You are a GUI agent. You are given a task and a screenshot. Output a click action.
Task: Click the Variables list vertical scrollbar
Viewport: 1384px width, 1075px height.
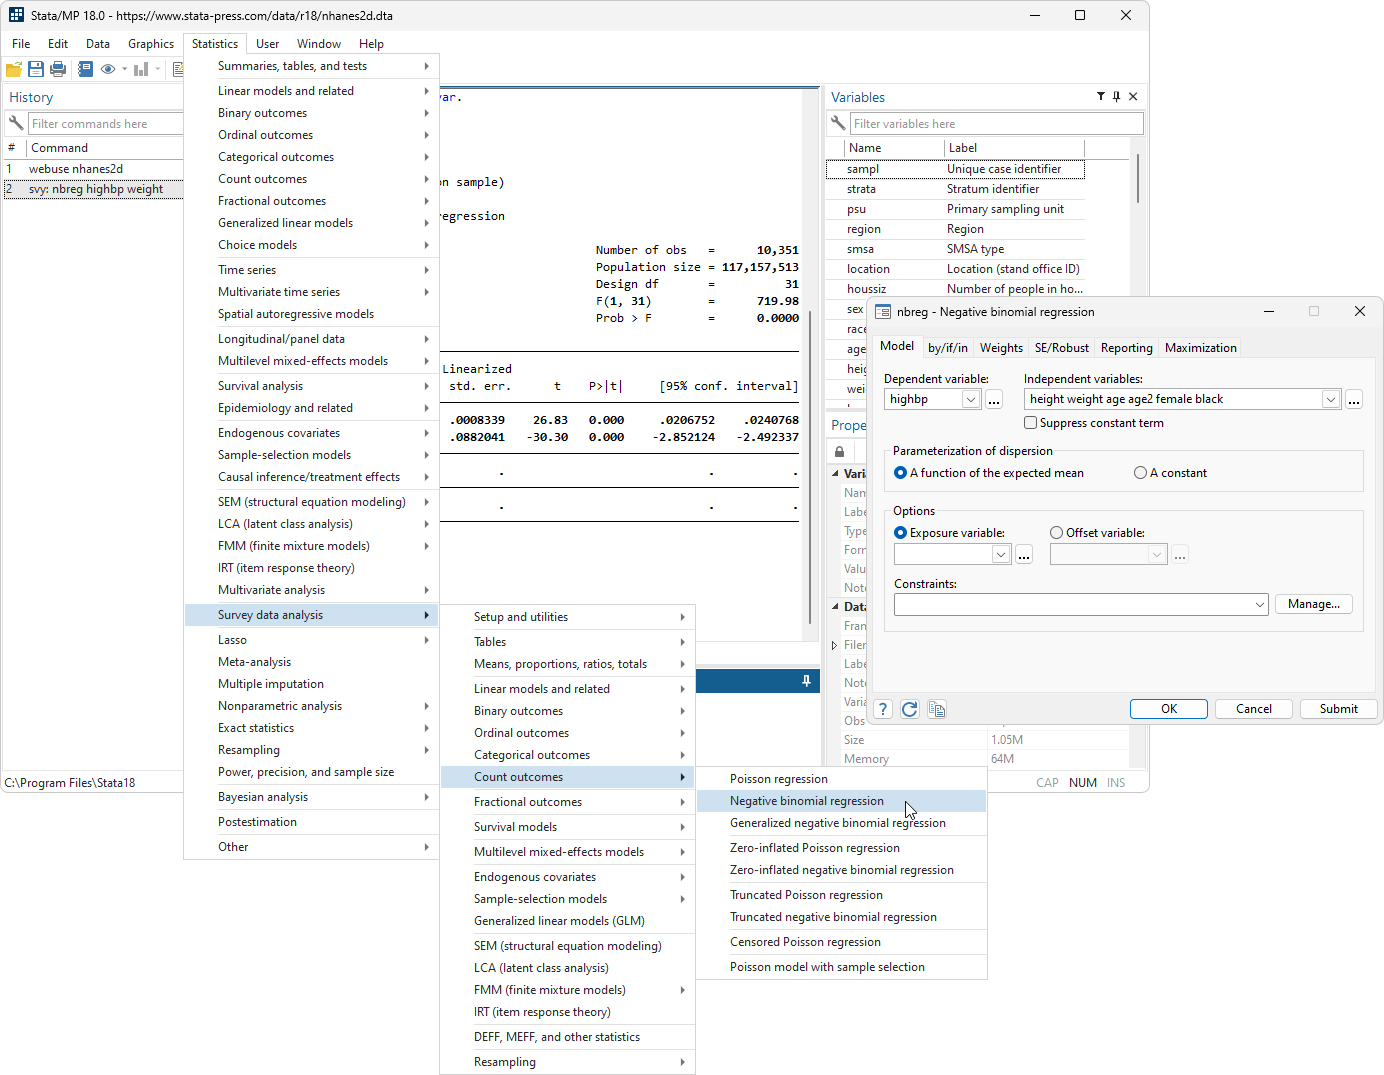click(x=1138, y=179)
